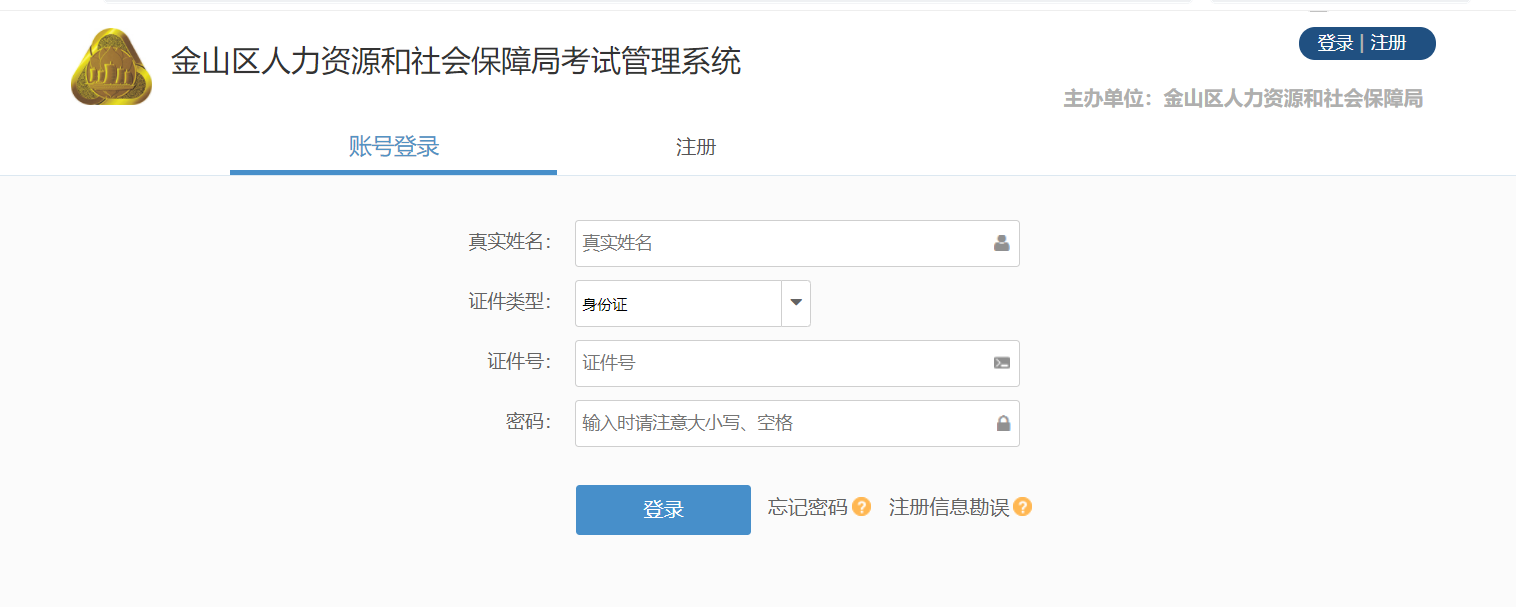The width and height of the screenshot is (1516, 607).
Task: Open the 注册信息勘误 link
Action: pyautogui.click(x=949, y=507)
